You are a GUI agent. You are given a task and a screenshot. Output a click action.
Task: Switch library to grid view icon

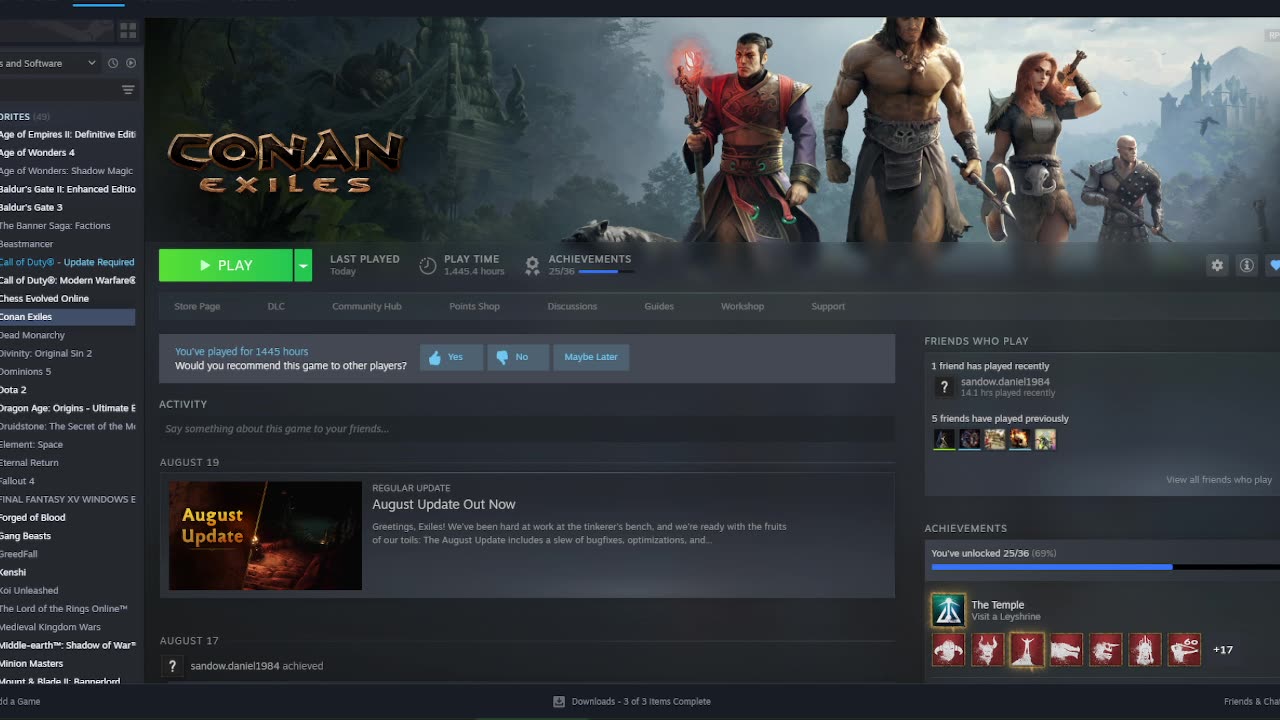[128, 31]
